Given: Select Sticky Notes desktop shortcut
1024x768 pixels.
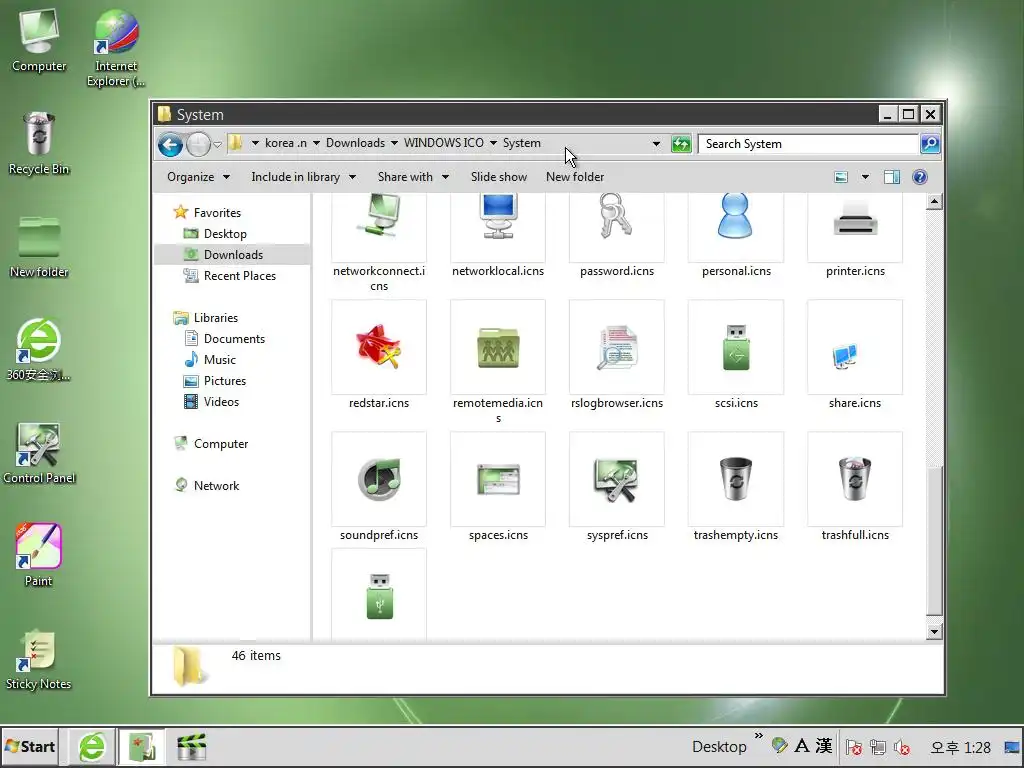Looking at the screenshot, I should (39, 660).
